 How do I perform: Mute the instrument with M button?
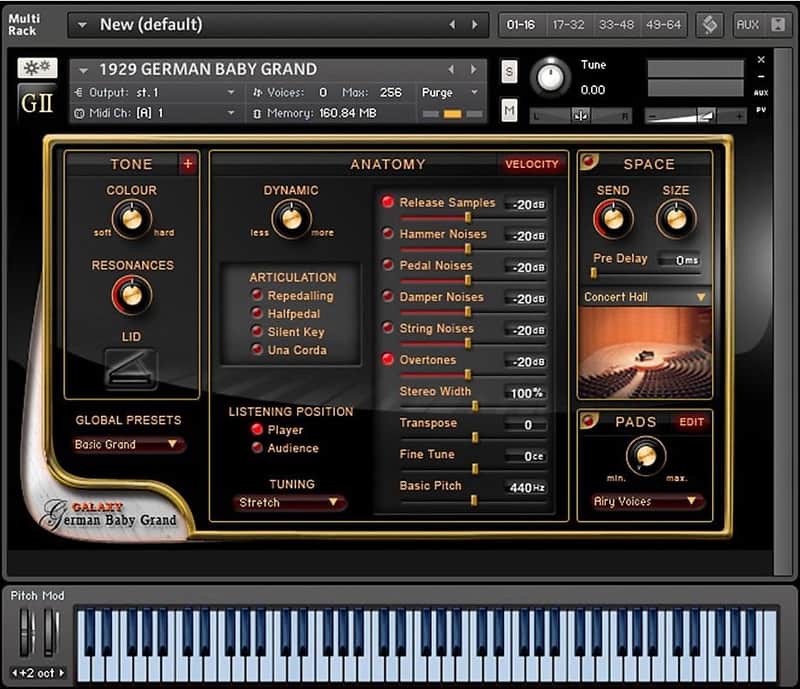point(509,110)
